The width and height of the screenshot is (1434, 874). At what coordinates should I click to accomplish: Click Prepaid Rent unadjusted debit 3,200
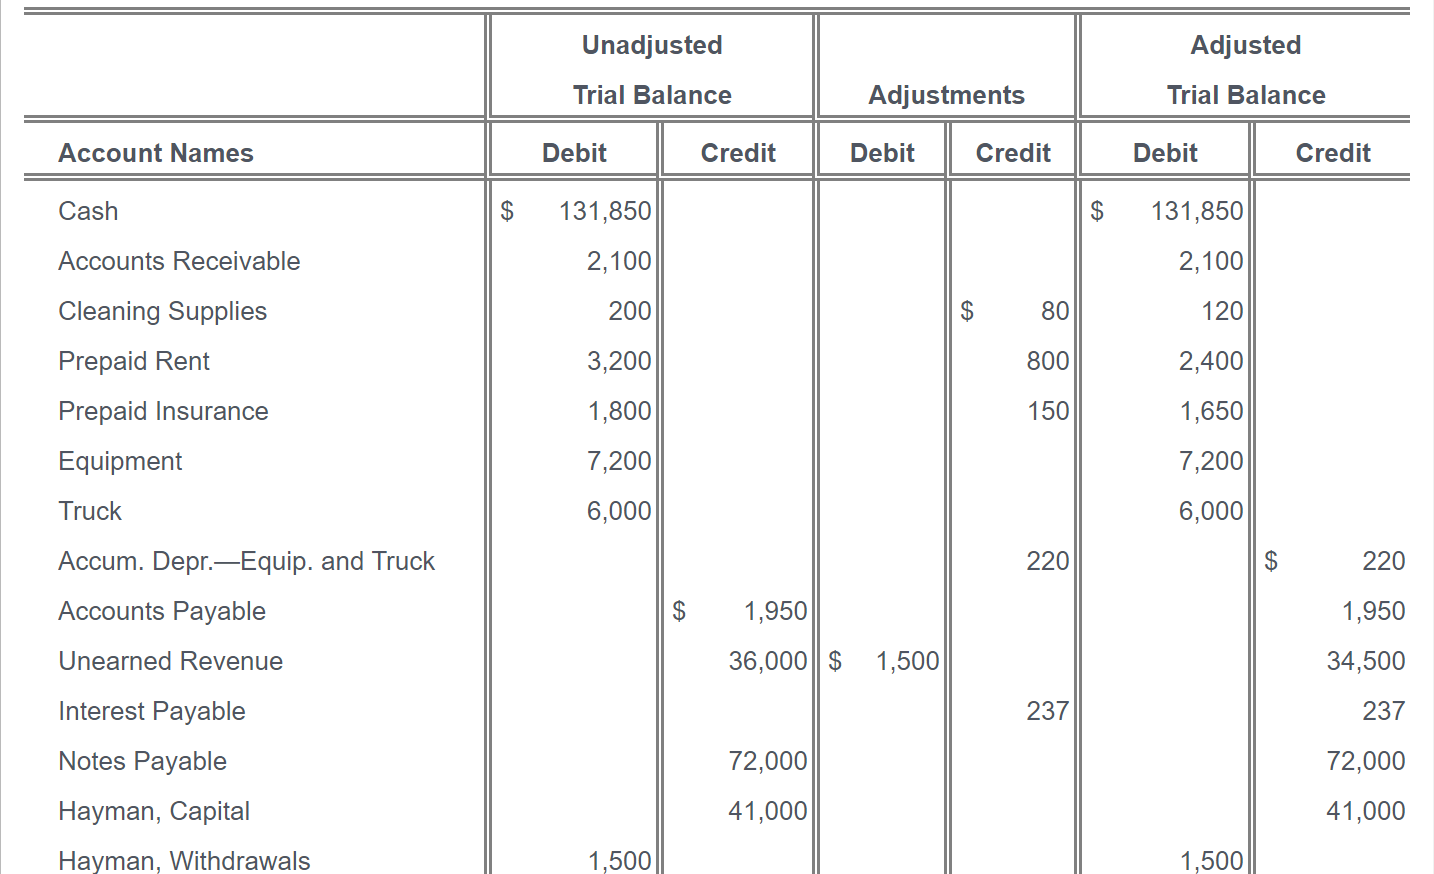618,361
